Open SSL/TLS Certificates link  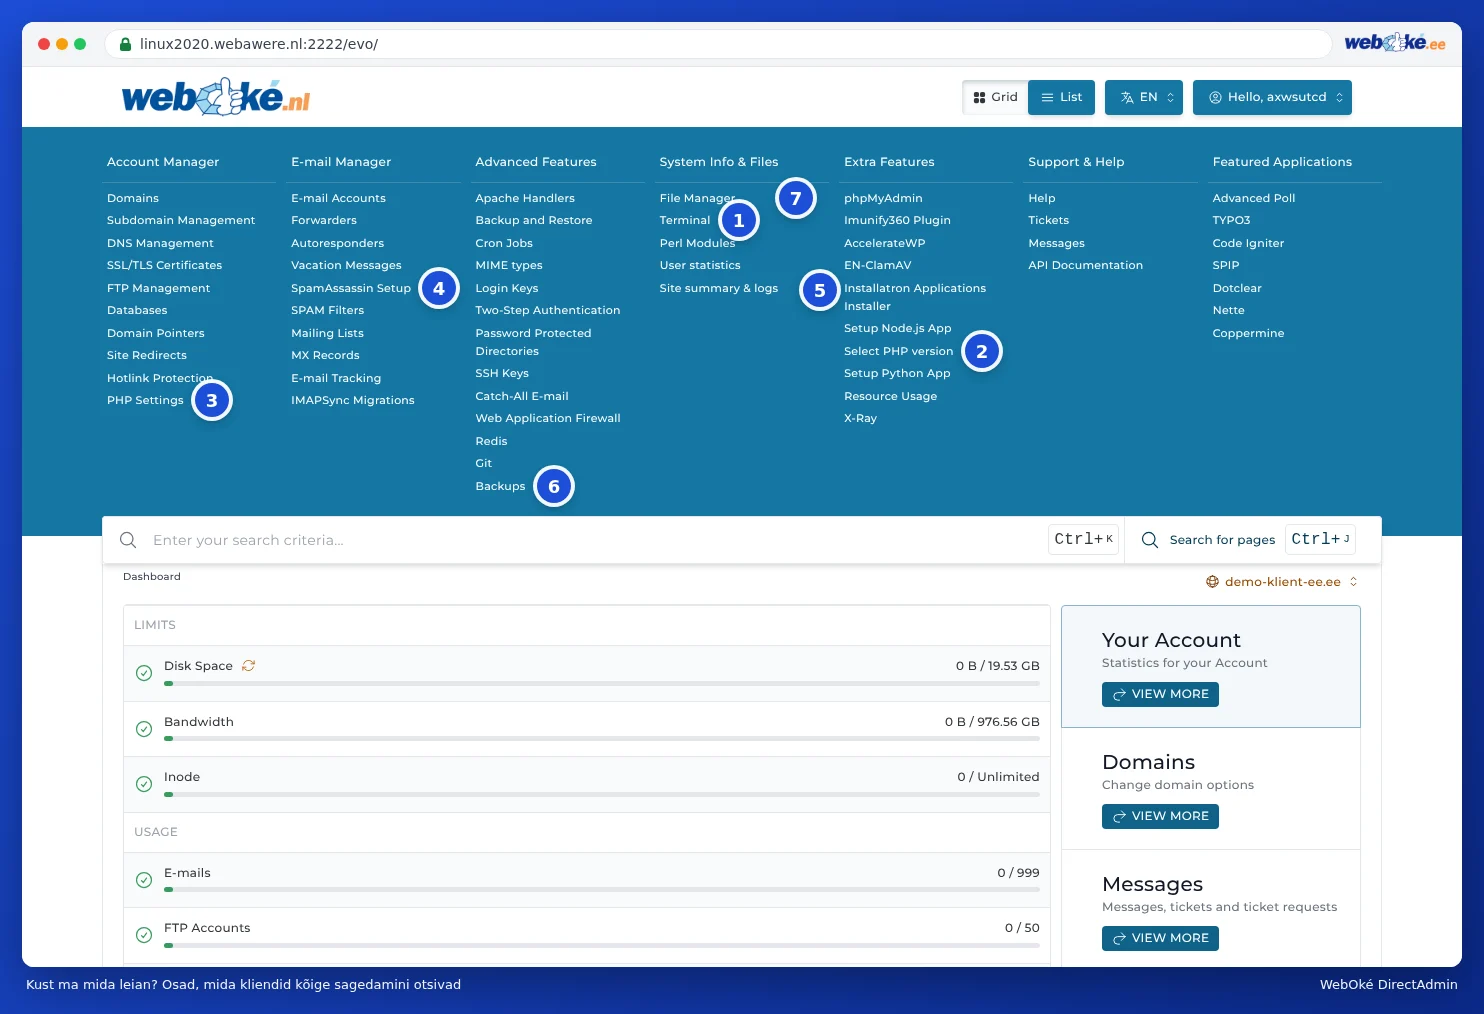164,265
